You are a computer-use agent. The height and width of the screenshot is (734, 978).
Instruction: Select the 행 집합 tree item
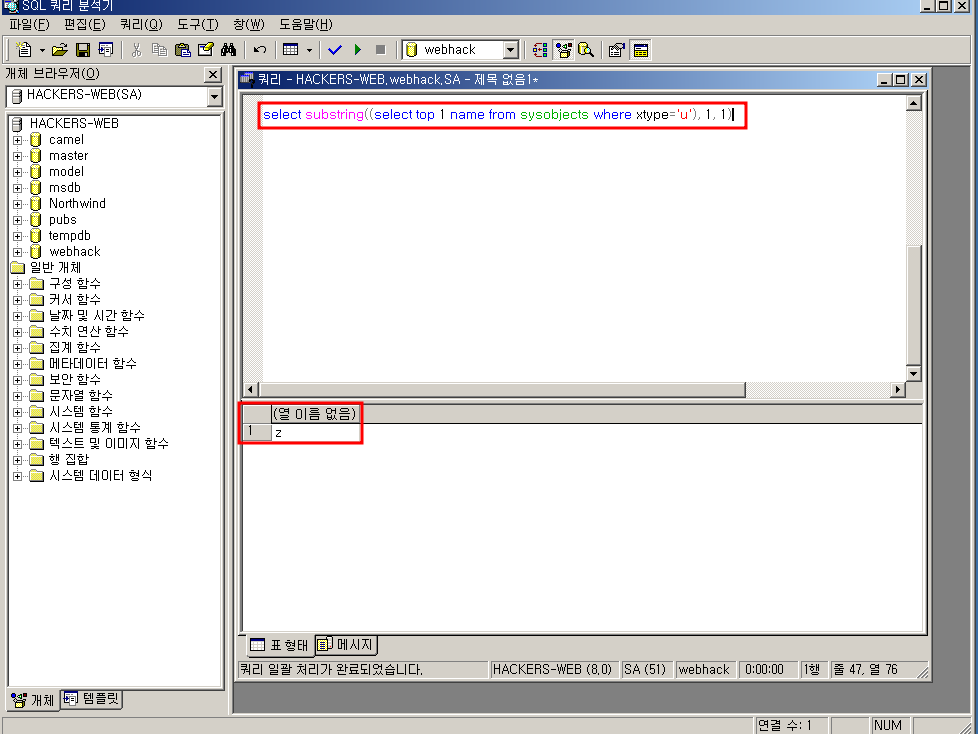click(x=69, y=460)
